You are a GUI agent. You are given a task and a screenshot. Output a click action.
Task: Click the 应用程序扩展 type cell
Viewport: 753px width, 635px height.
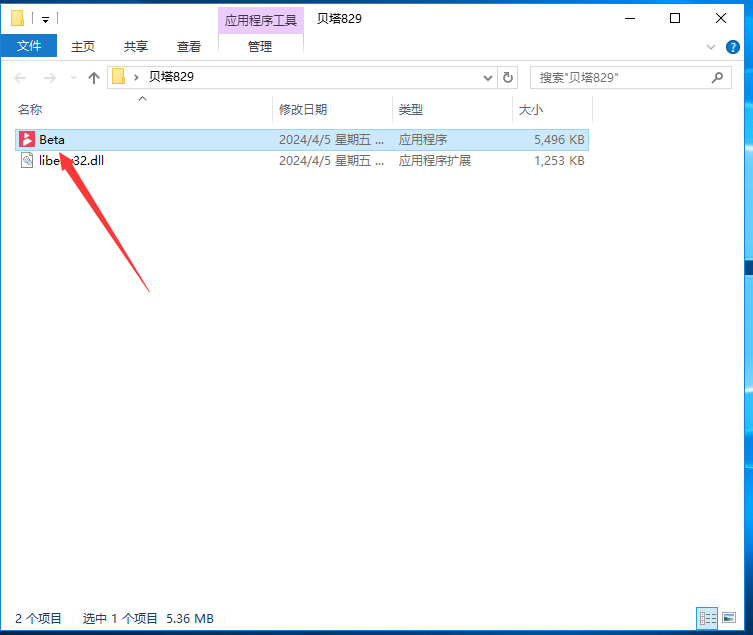[435, 160]
